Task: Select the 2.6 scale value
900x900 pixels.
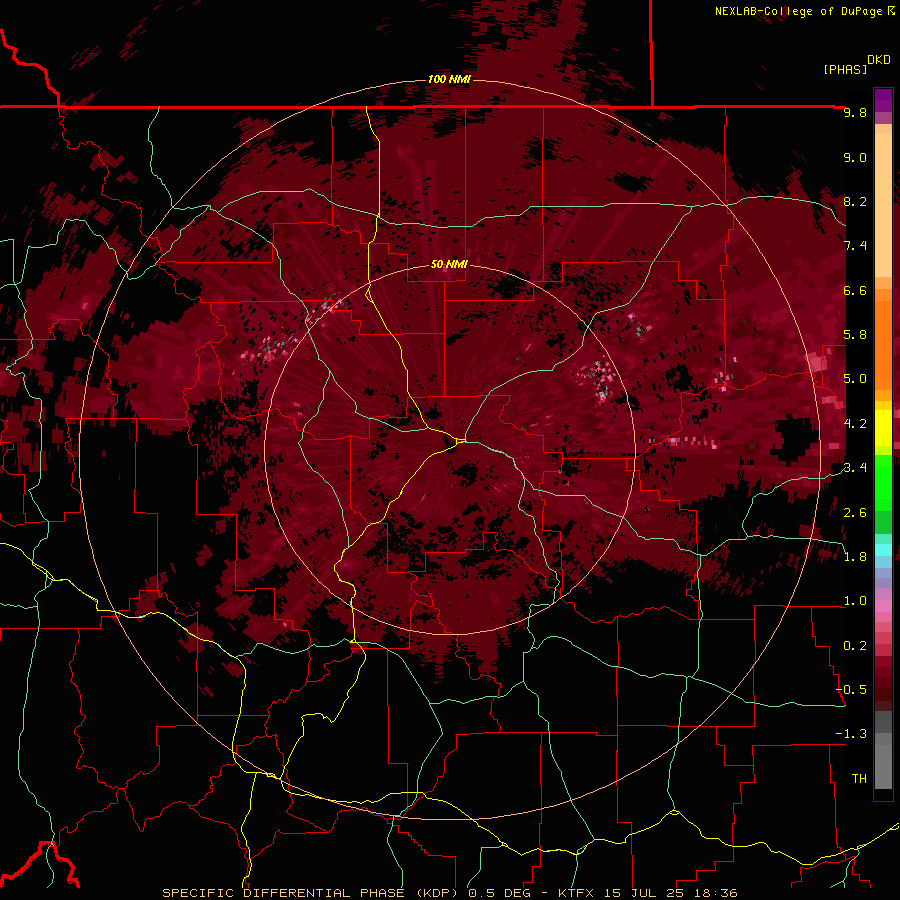Action: [855, 512]
